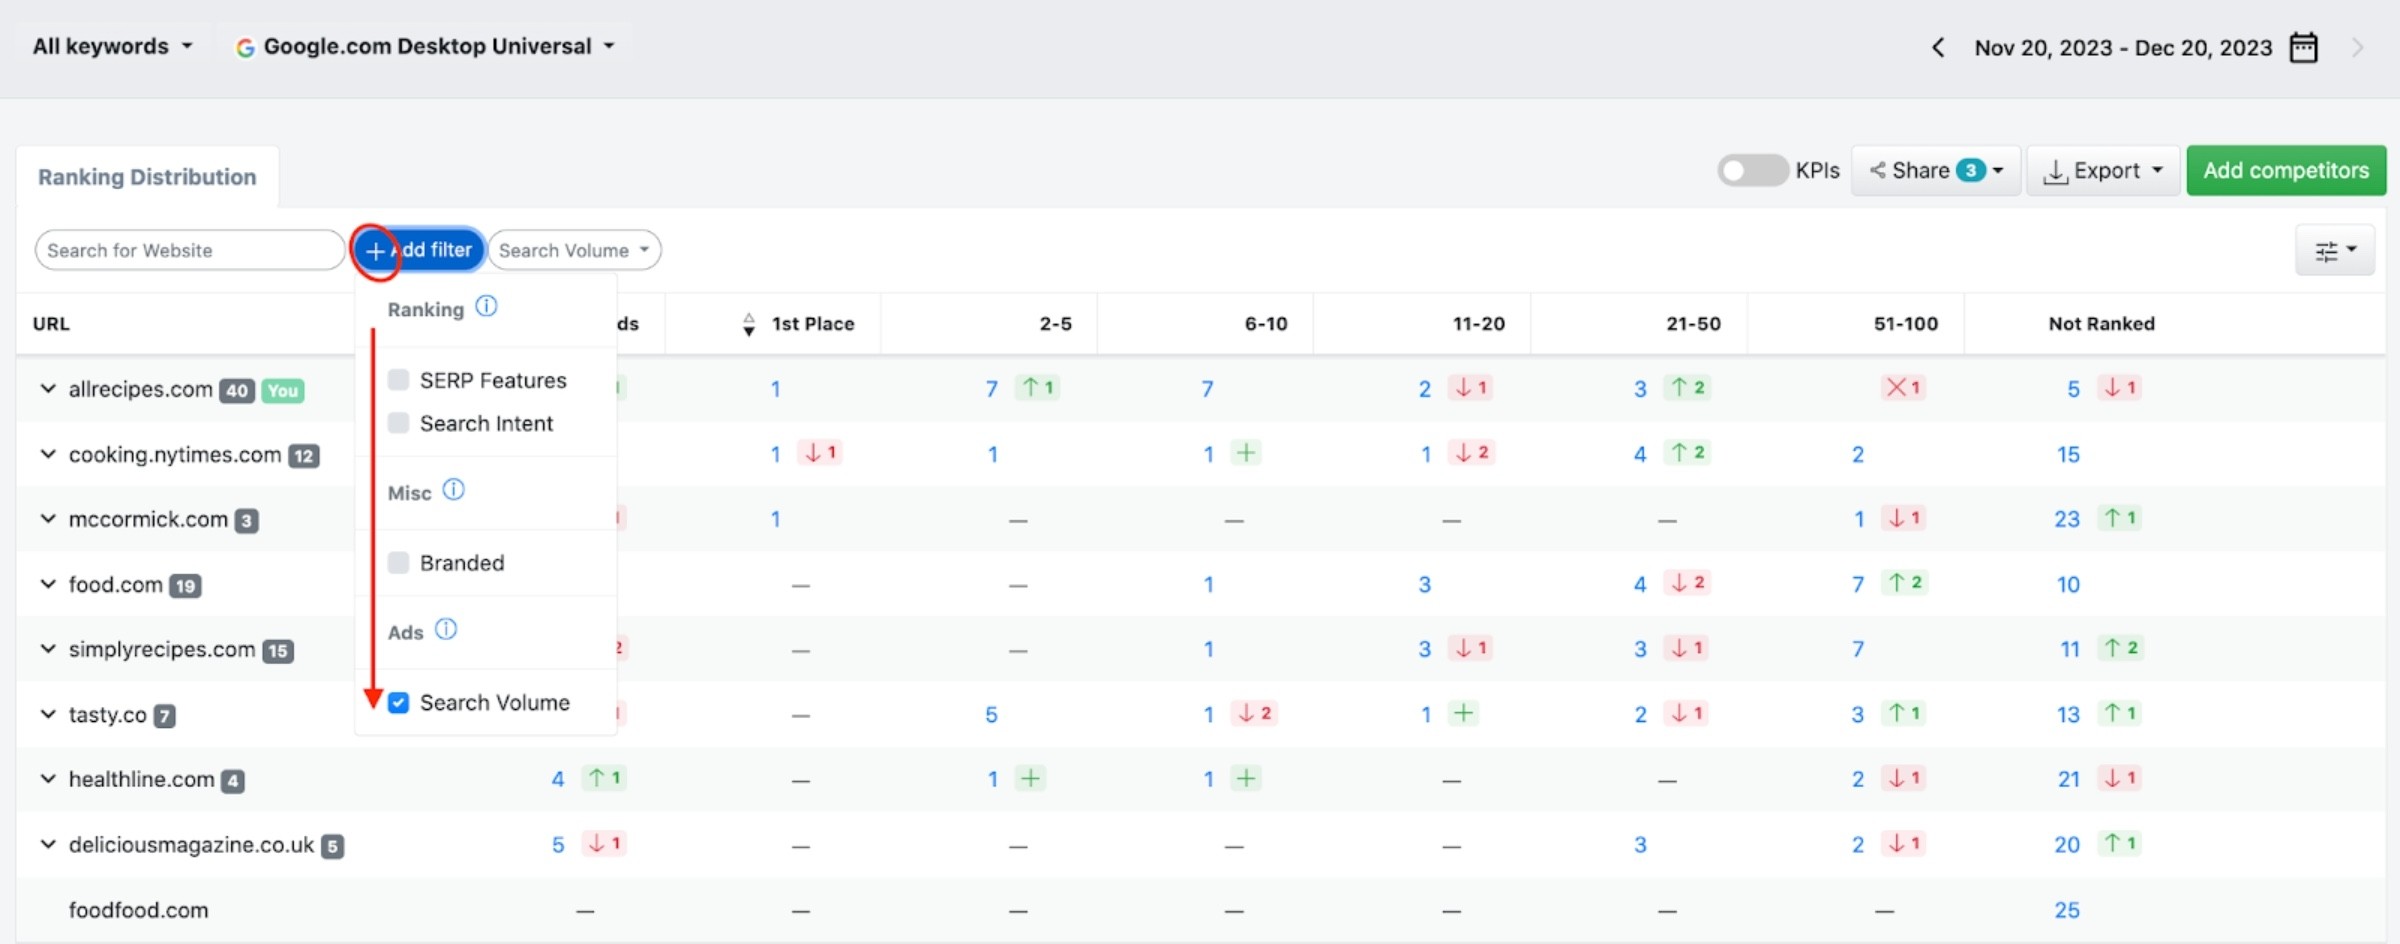This screenshot has height=944, width=2400.
Task: Go to previous date range arrow
Action: tap(1938, 47)
